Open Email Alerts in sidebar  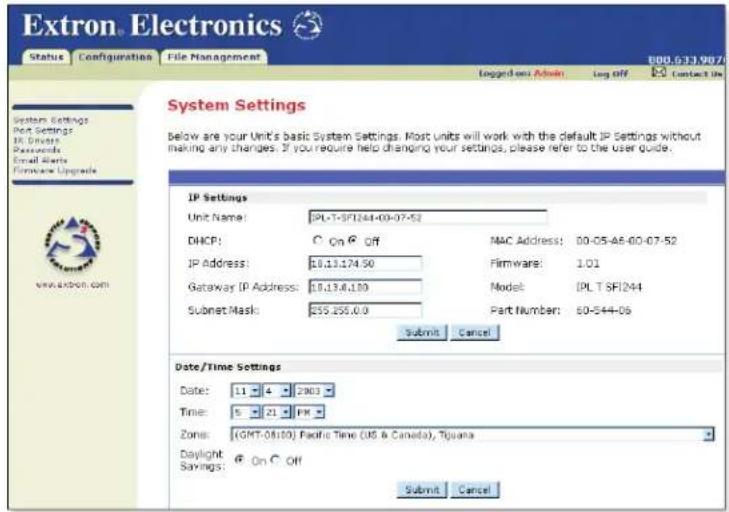pos(40,160)
